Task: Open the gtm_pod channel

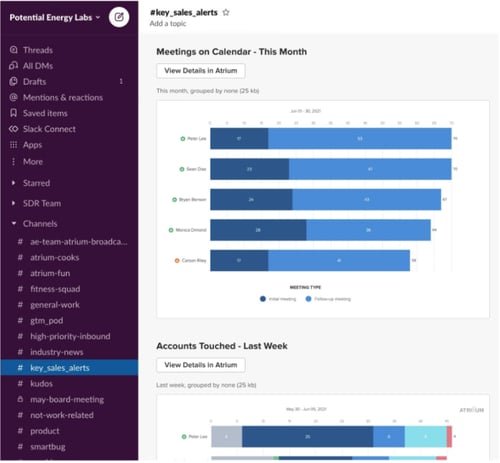Action: pyautogui.click(x=69, y=321)
